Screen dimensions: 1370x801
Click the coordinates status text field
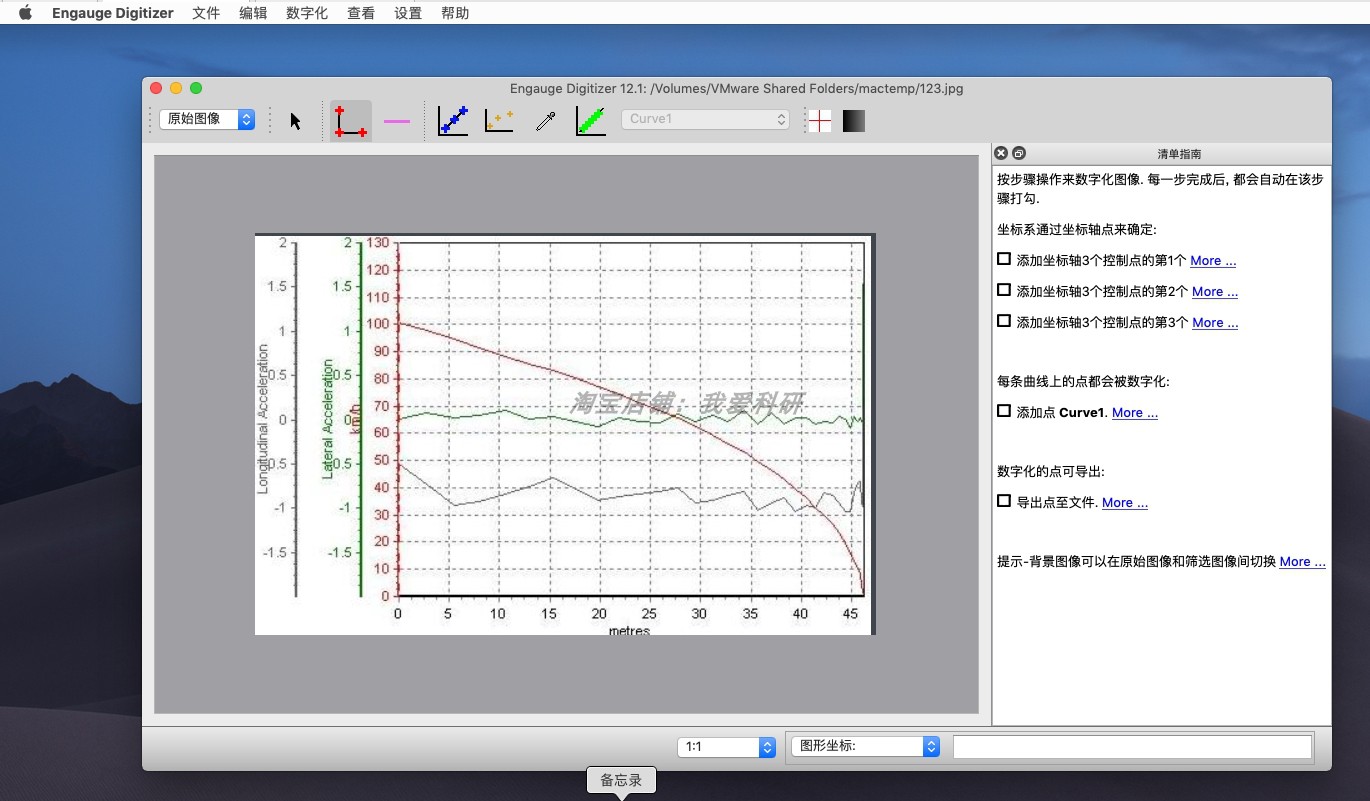click(x=1132, y=746)
